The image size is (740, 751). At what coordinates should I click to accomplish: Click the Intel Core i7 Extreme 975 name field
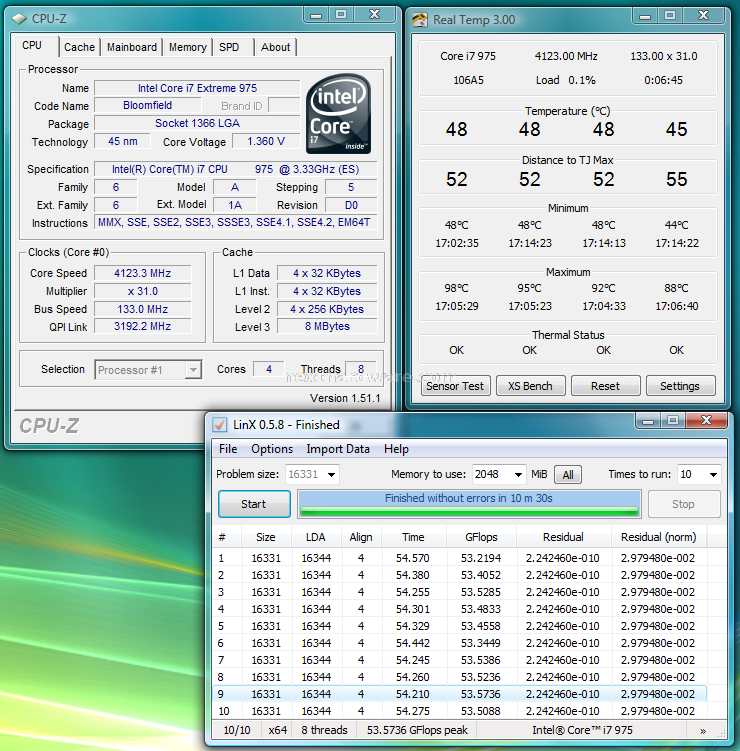coord(197,88)
